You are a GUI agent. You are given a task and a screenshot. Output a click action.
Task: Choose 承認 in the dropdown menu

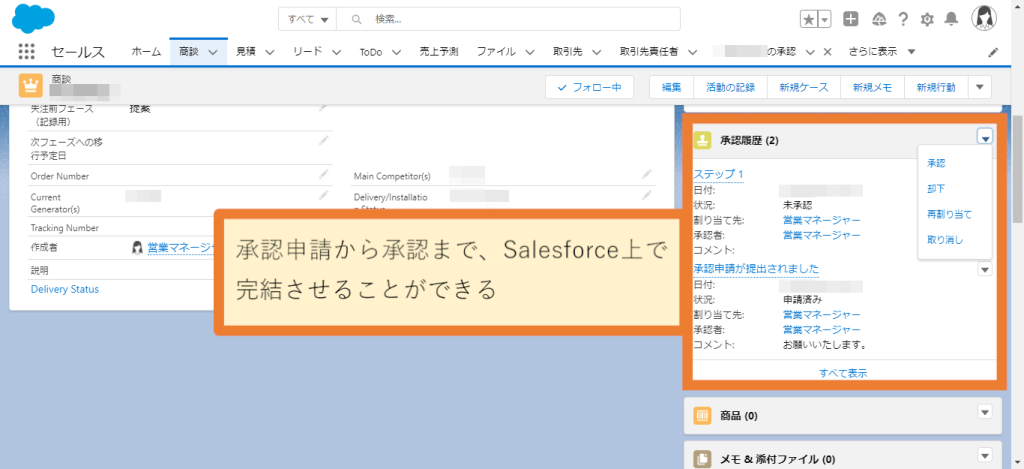tap(936, 163)
